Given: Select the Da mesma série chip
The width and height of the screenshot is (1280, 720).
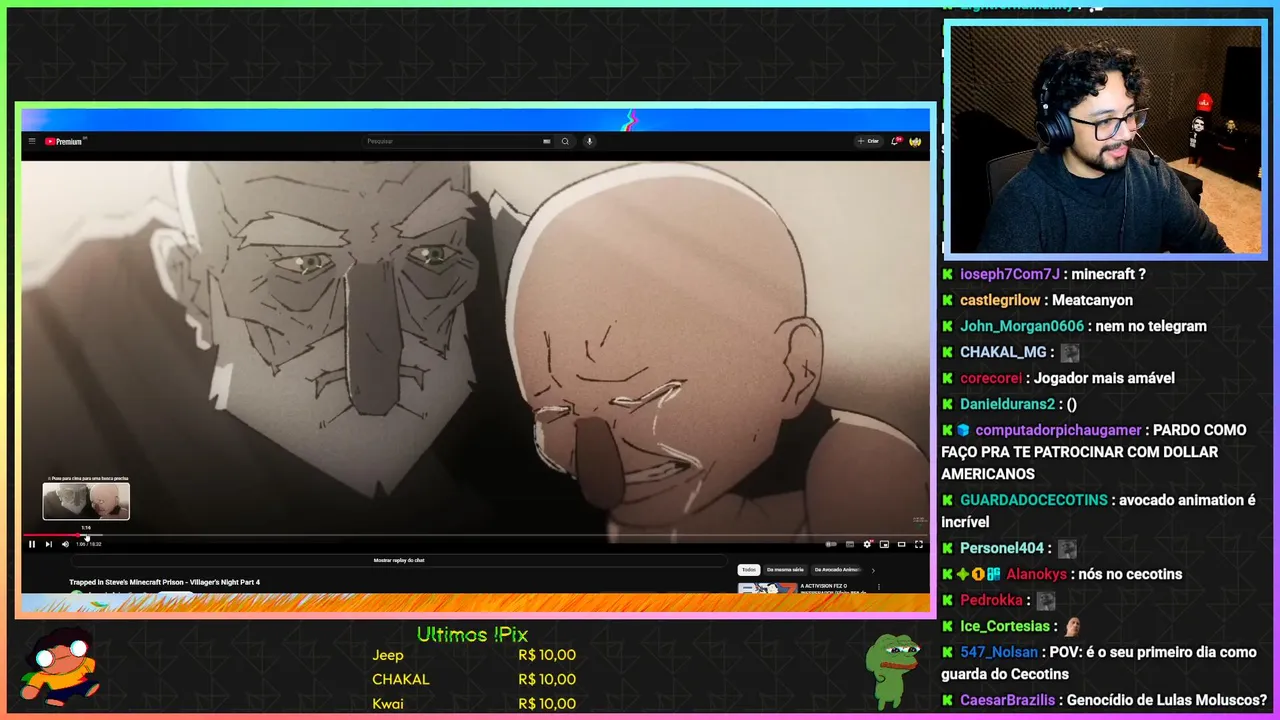Looking at the screenshot, I should pos(785,569).
